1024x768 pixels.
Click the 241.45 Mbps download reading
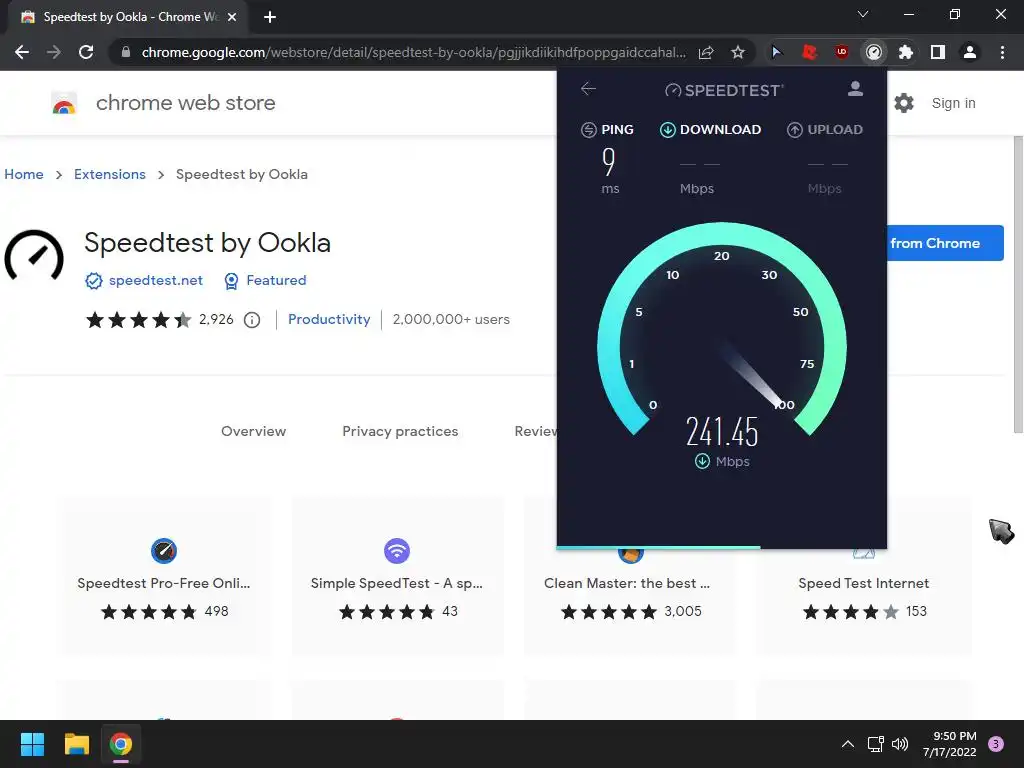[x=722, y=432]
